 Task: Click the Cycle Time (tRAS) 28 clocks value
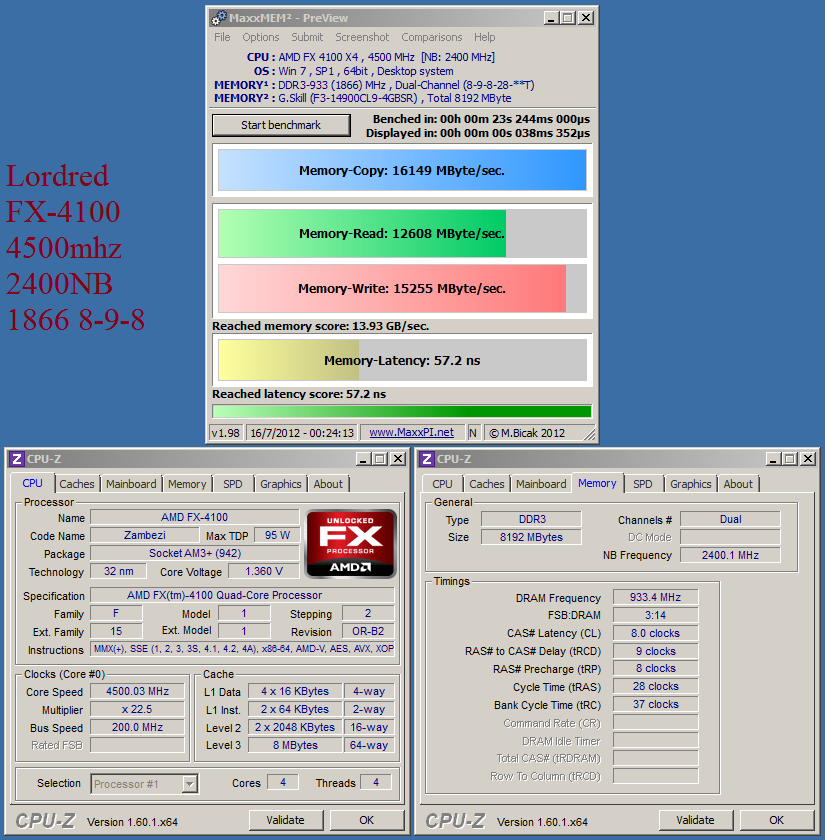pos(655,686)
